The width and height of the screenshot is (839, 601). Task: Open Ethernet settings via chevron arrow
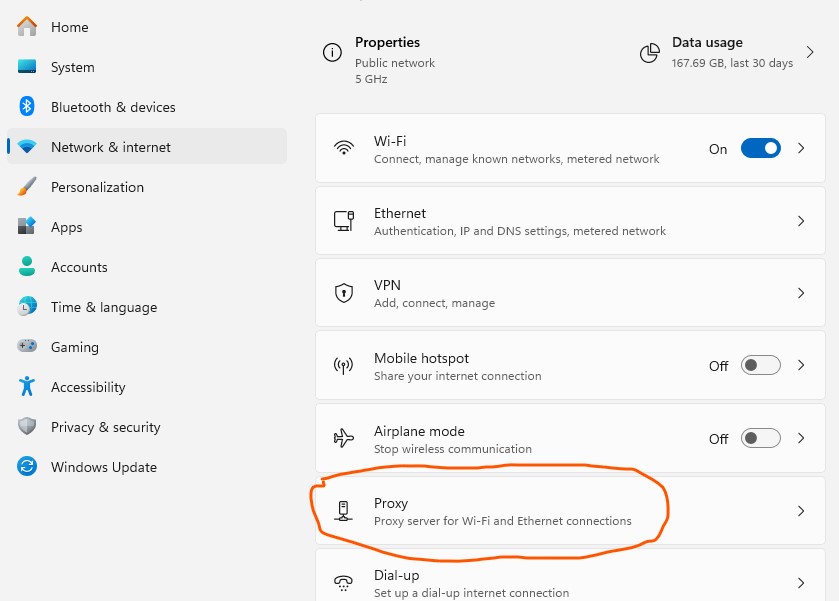(x=801, y=220)
